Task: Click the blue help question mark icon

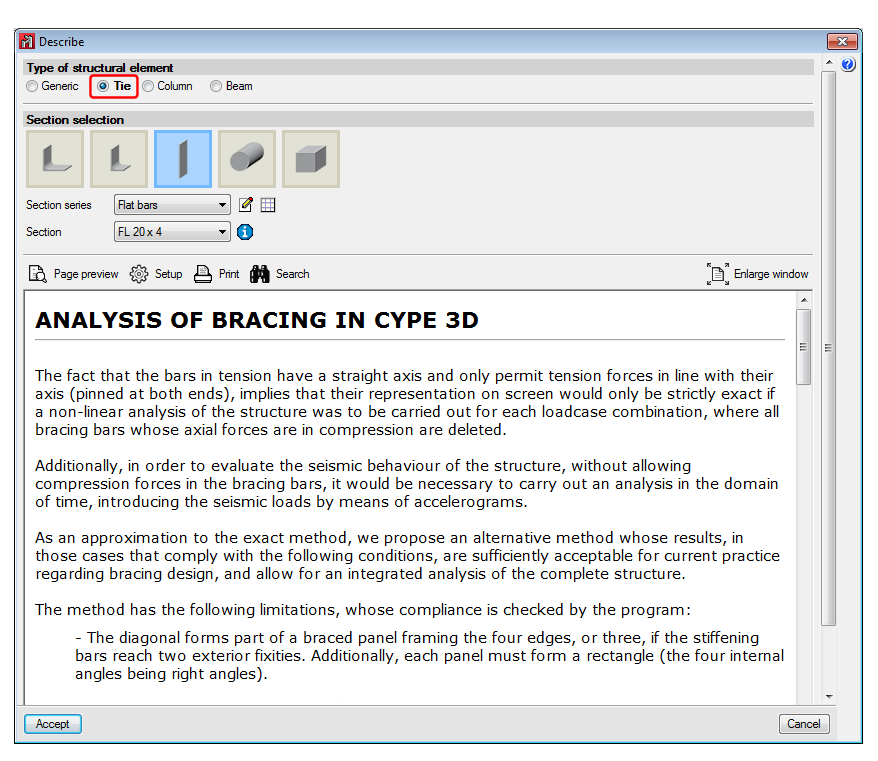Action: [x=848, y=64]
